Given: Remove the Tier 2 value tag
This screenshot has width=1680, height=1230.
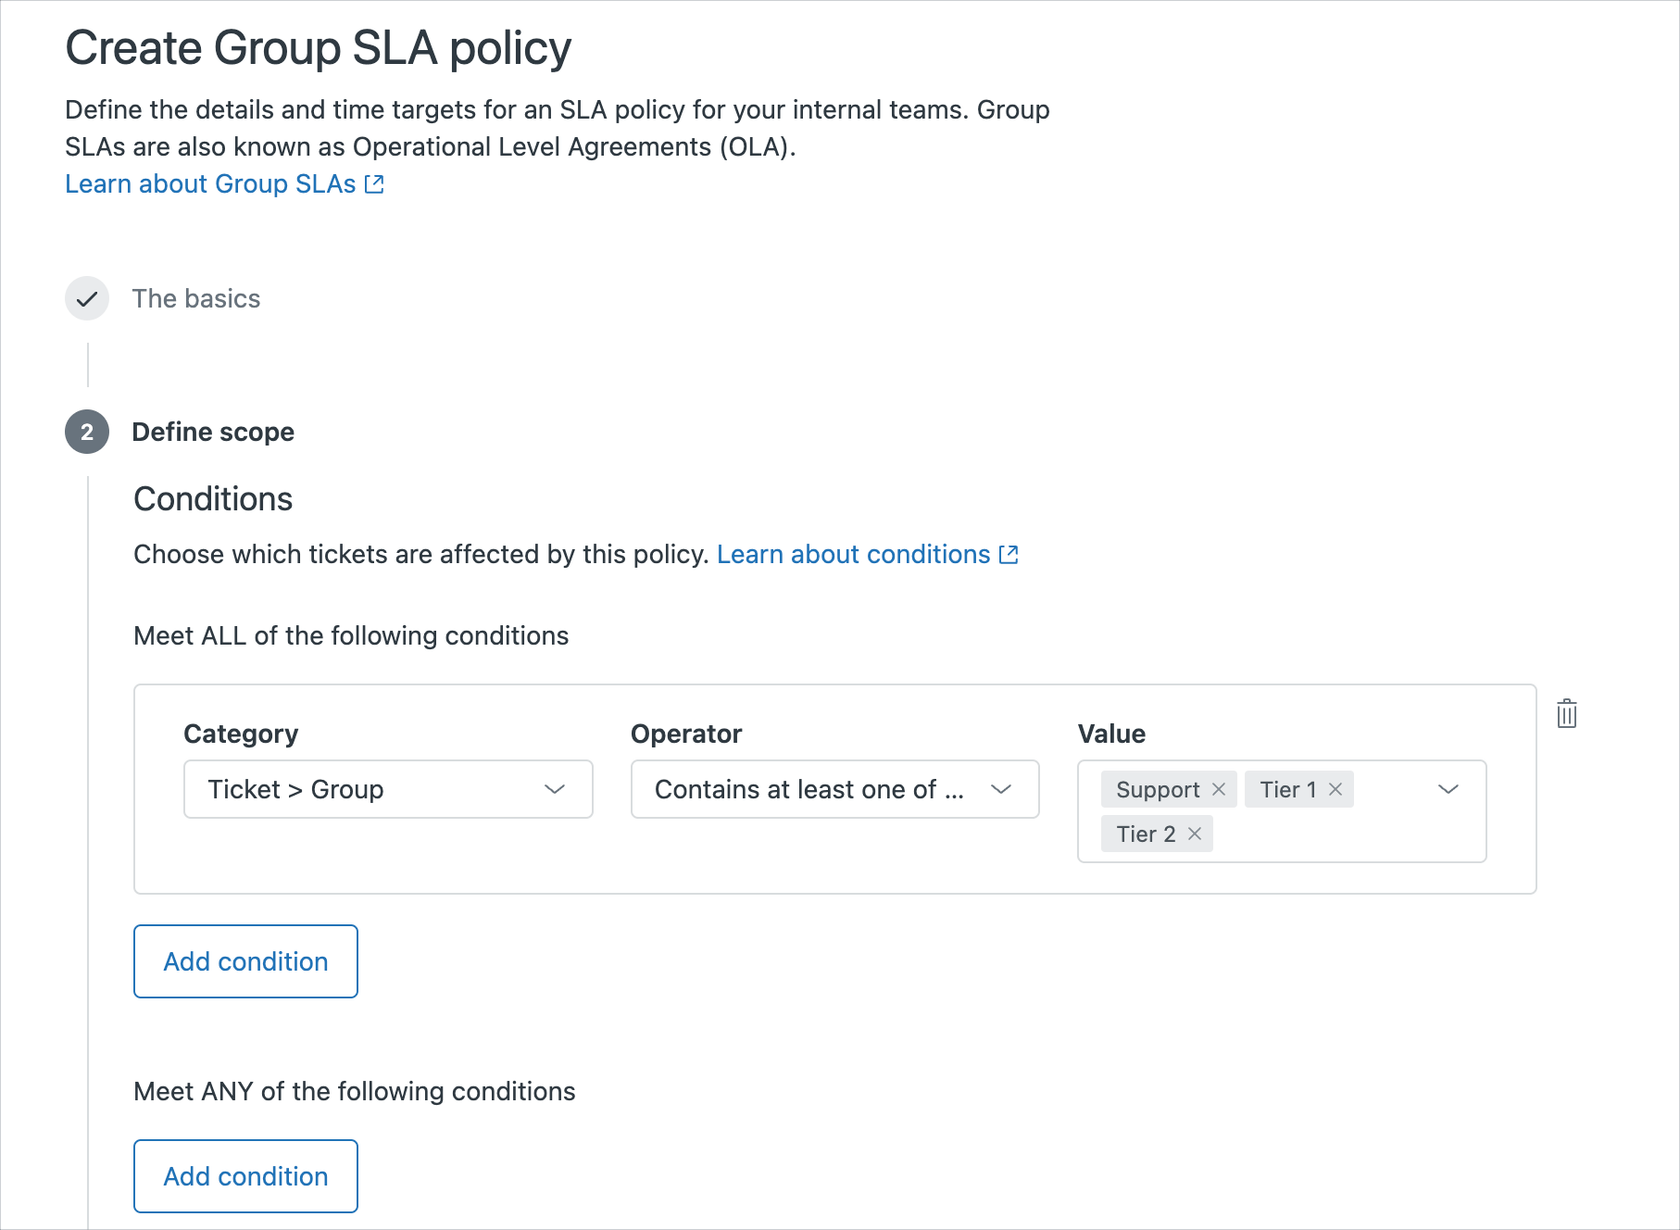Looking at the screenshot, I should point(1194,833).
